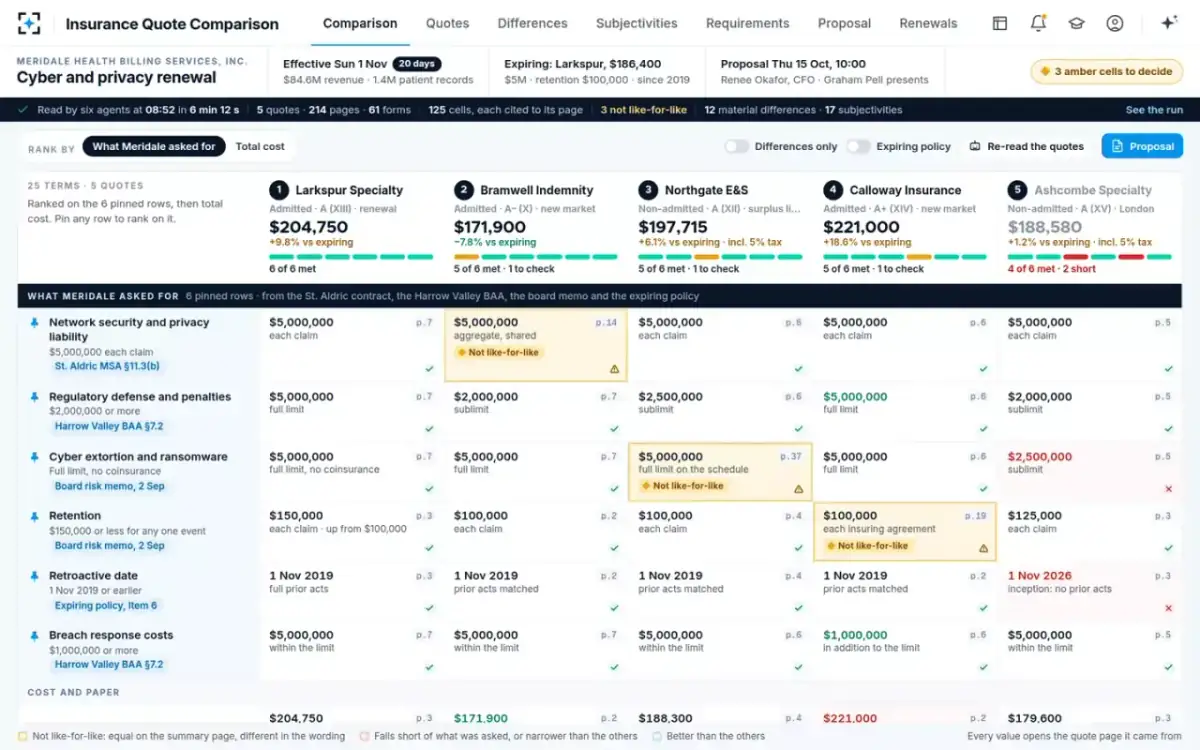
Task: Open the notifications bell
Action: pyautogui.click(x=1038, y=23)
